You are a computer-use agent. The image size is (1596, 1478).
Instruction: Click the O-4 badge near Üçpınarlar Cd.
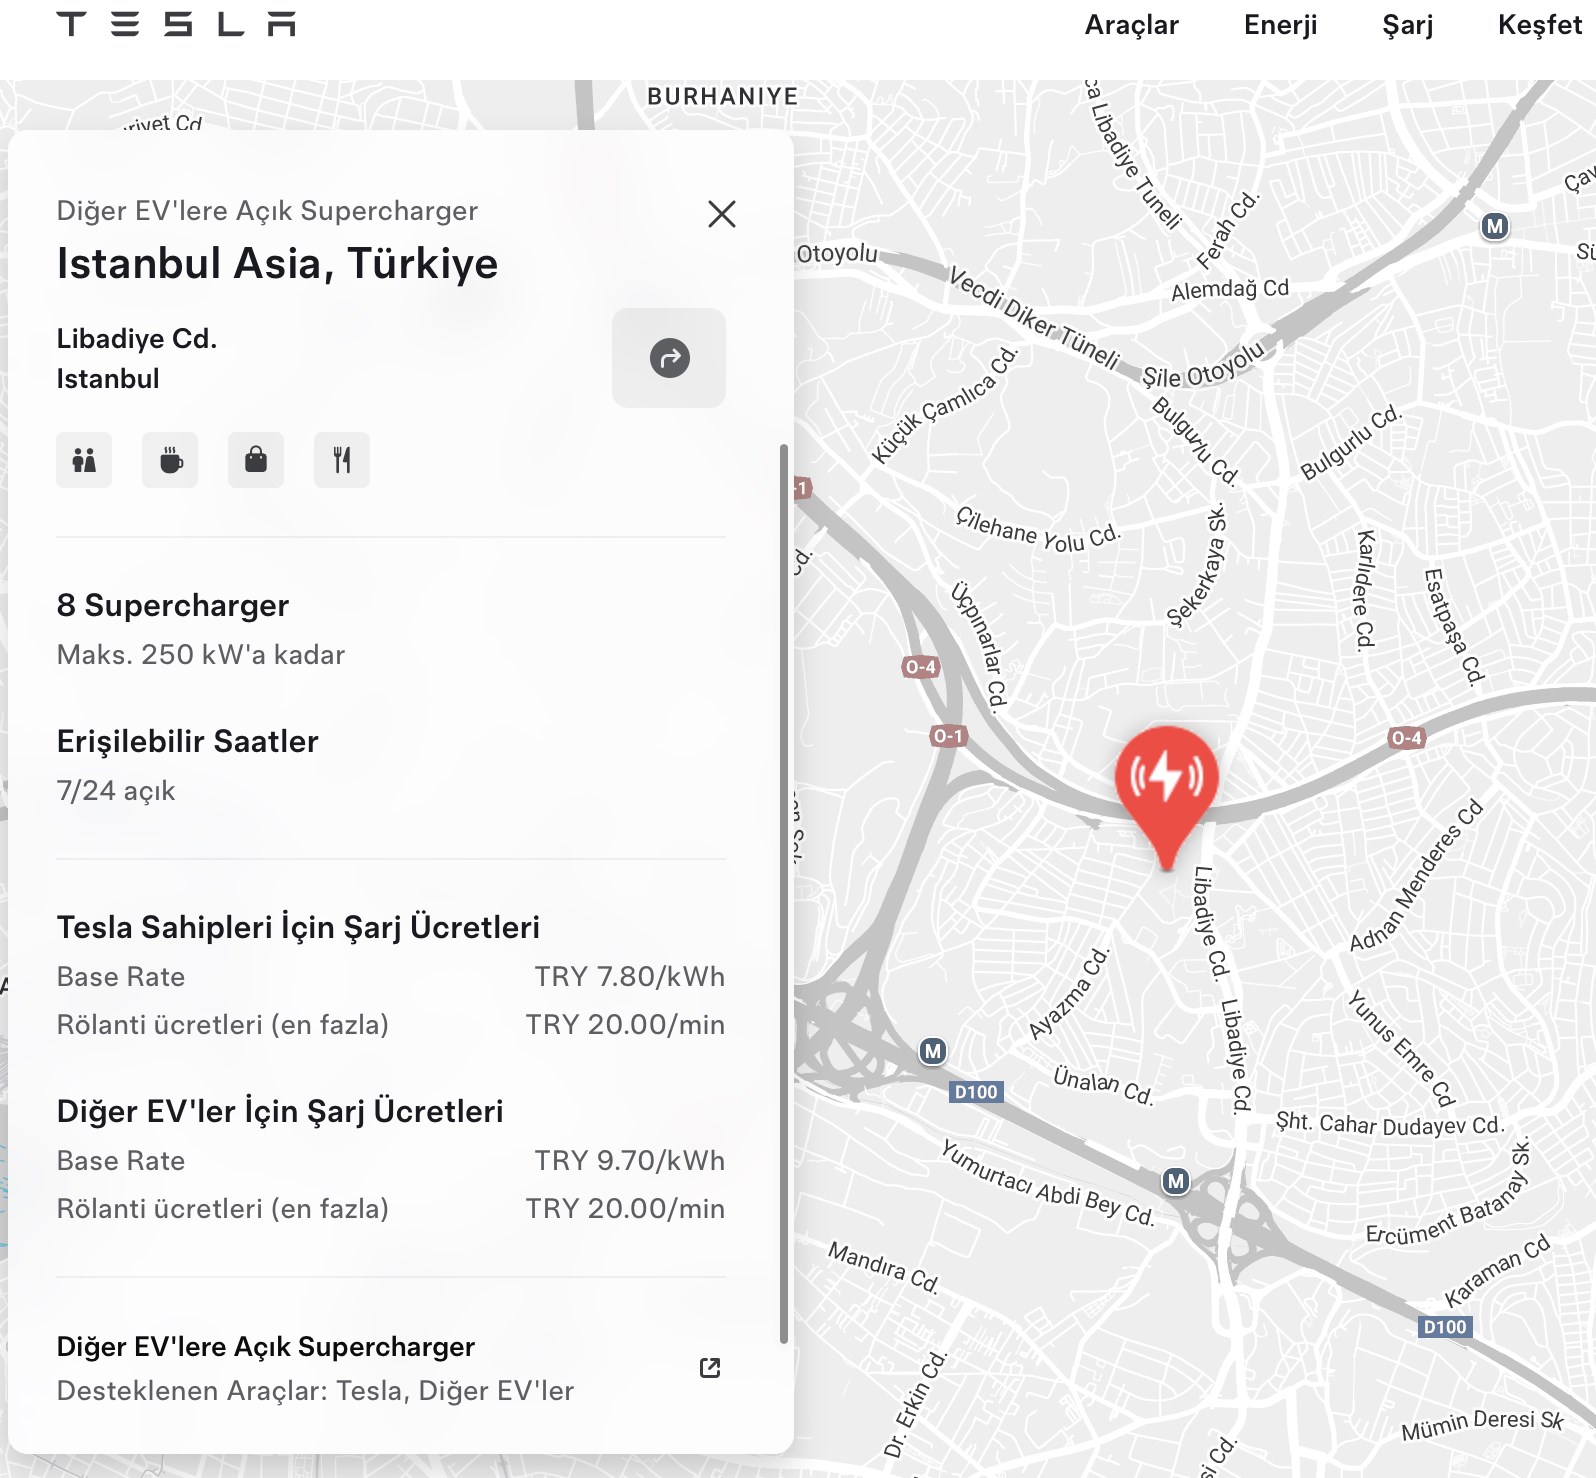(920, 667)
